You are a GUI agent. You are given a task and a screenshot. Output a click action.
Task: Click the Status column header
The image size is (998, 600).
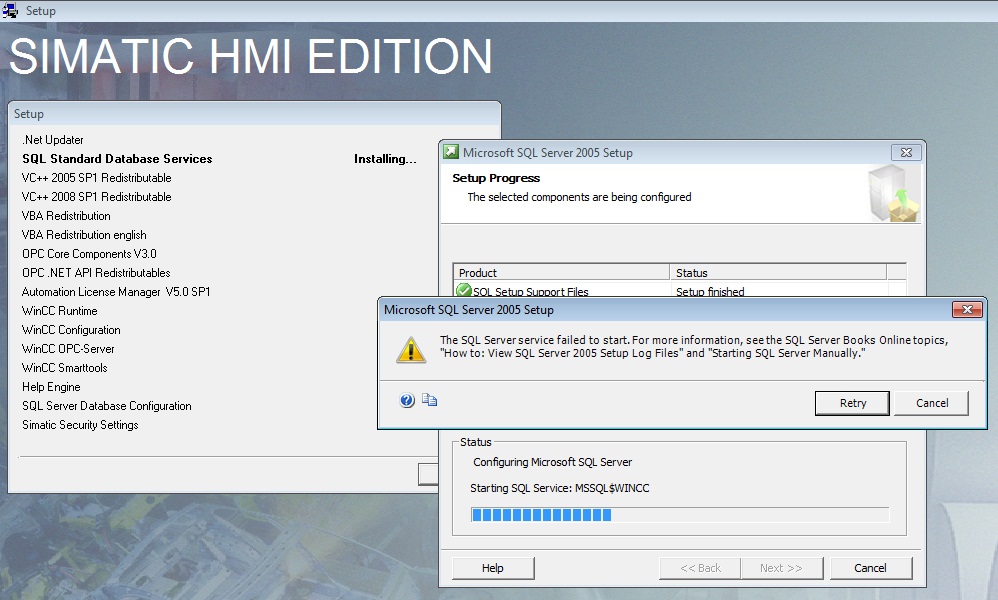click(x=777, y=272)
